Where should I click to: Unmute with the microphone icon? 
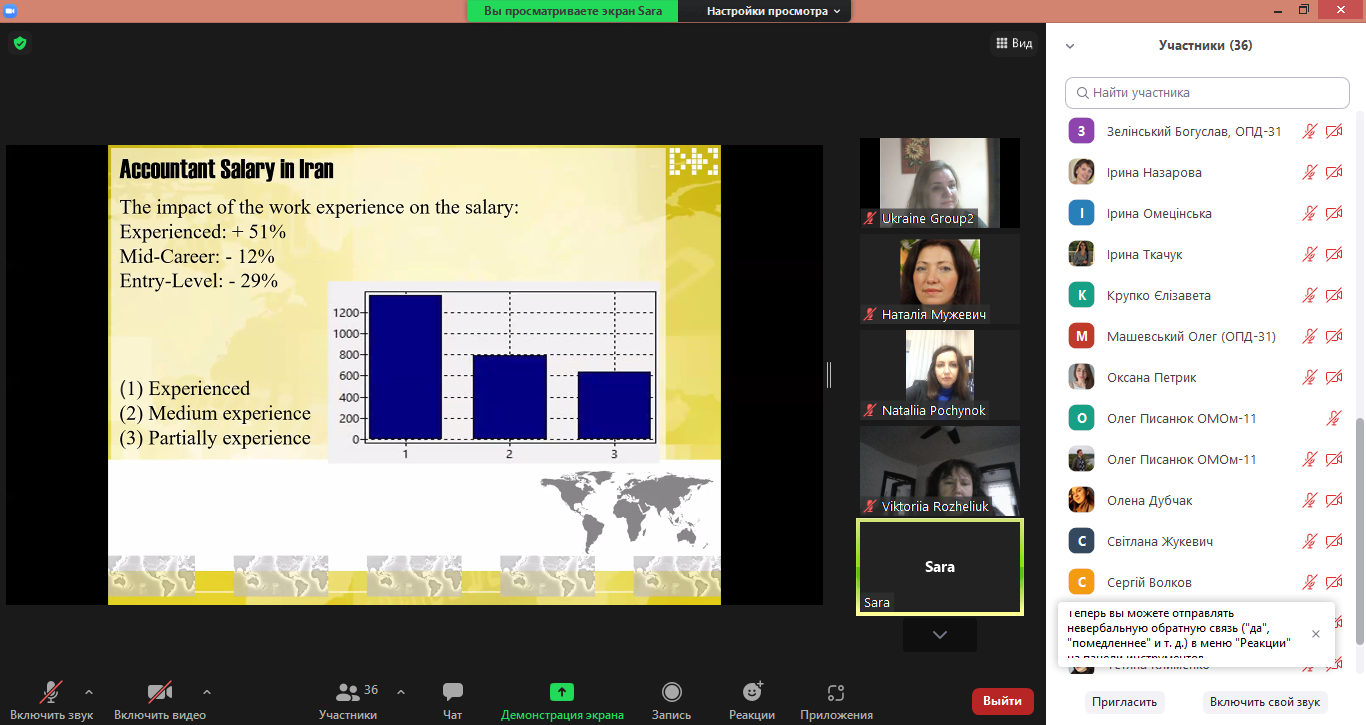coord(51,692)
